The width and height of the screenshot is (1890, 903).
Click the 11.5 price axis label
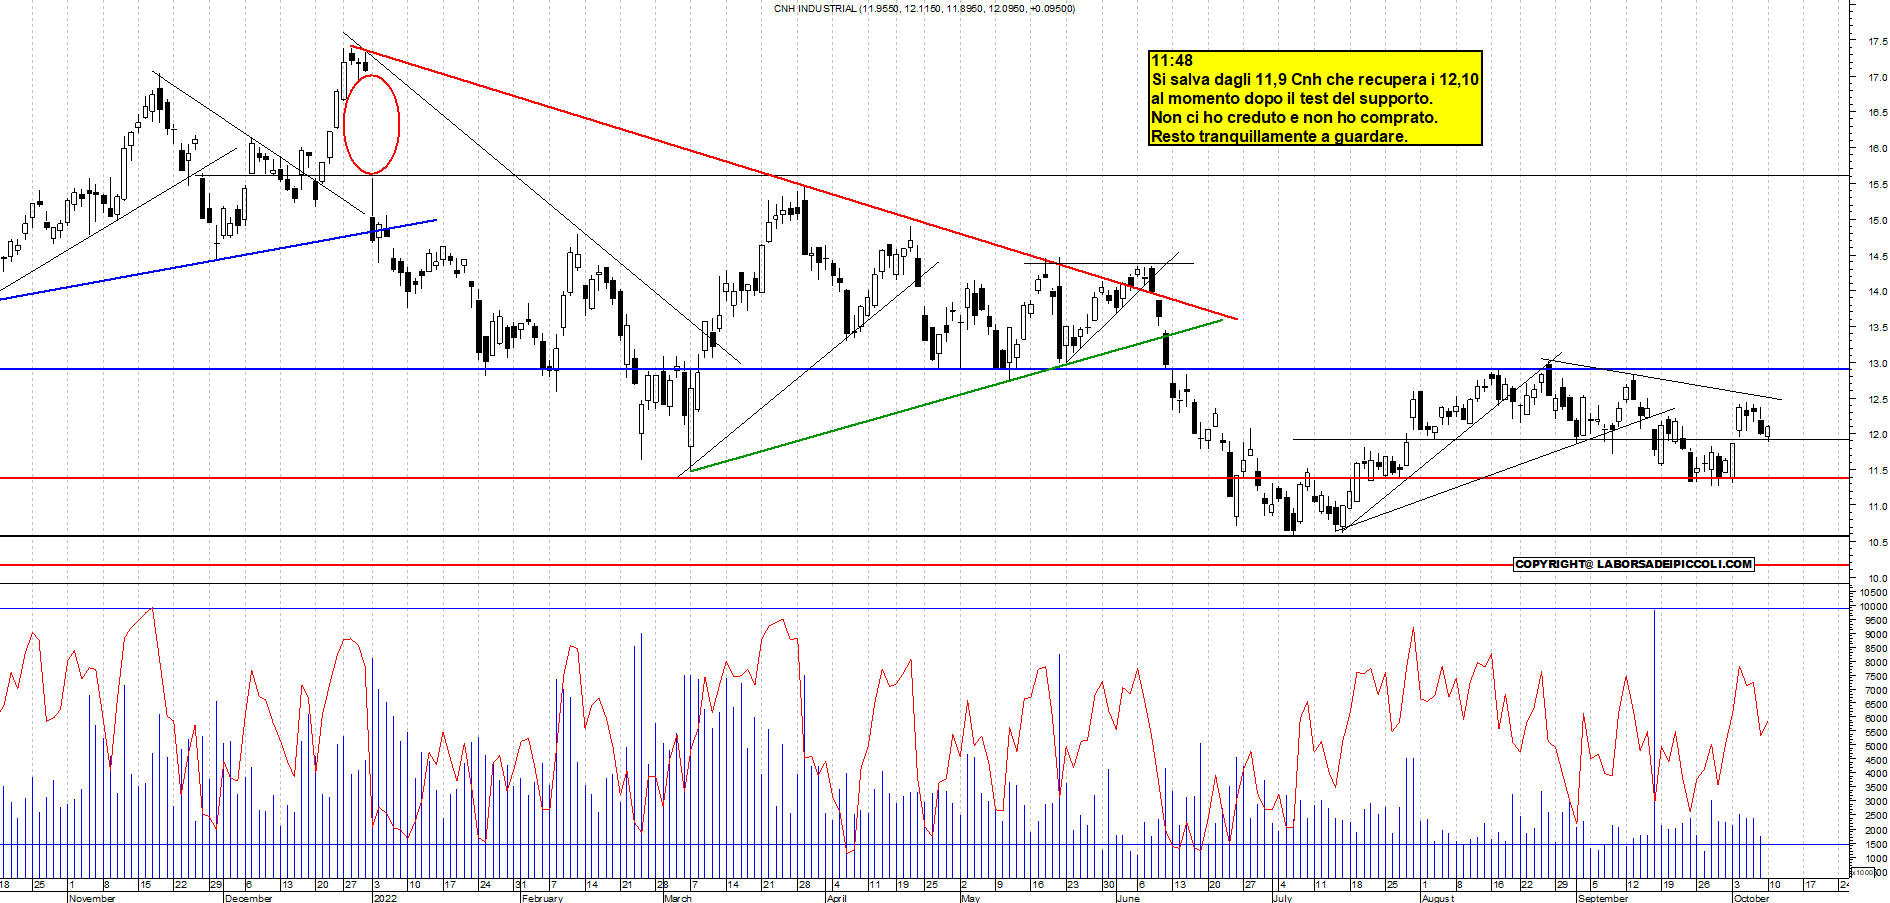1877,471
